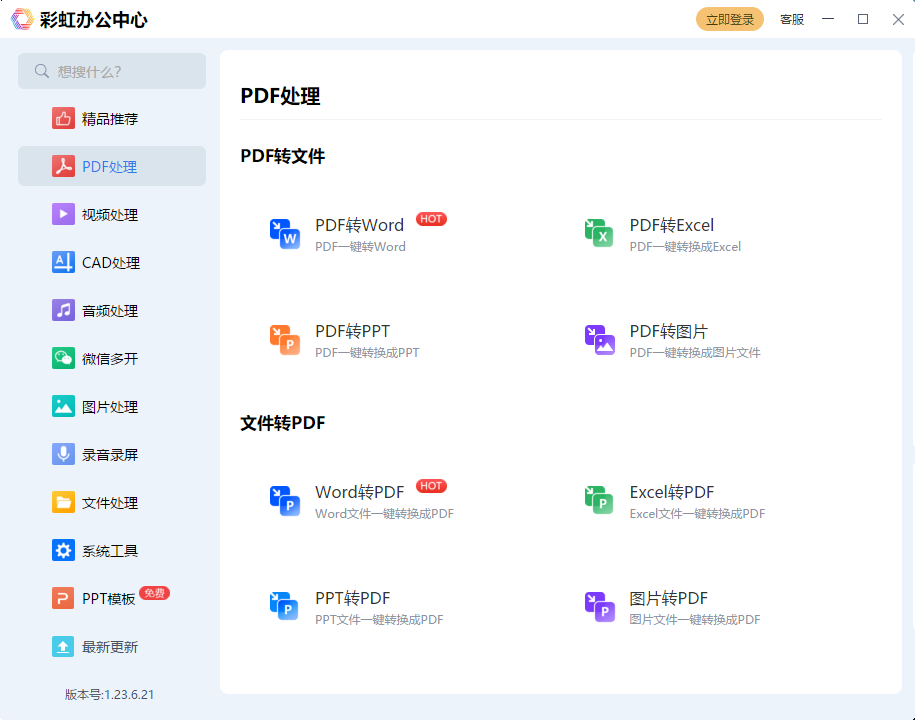Image resolution: width=915 pixels, height=720 pixels.
Task: Click the PPT转PDF blue icon
Action: coord(284,606)
